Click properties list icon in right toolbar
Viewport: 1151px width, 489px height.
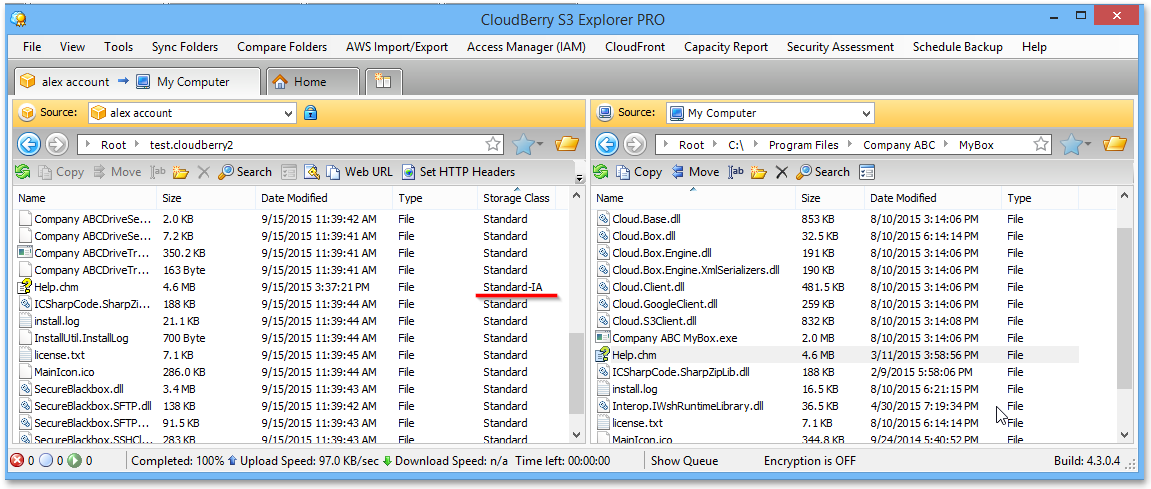pos(867,173)
